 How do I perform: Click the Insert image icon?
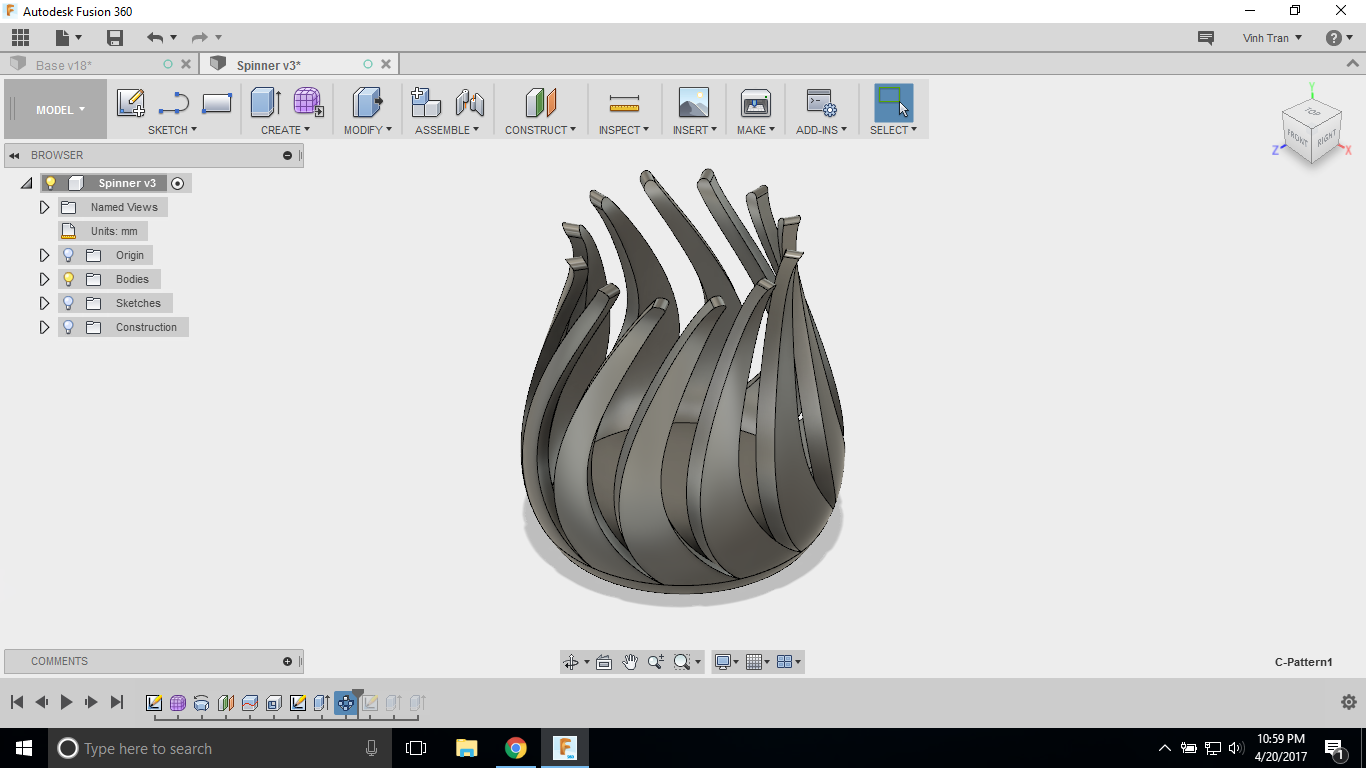[693, 103]
